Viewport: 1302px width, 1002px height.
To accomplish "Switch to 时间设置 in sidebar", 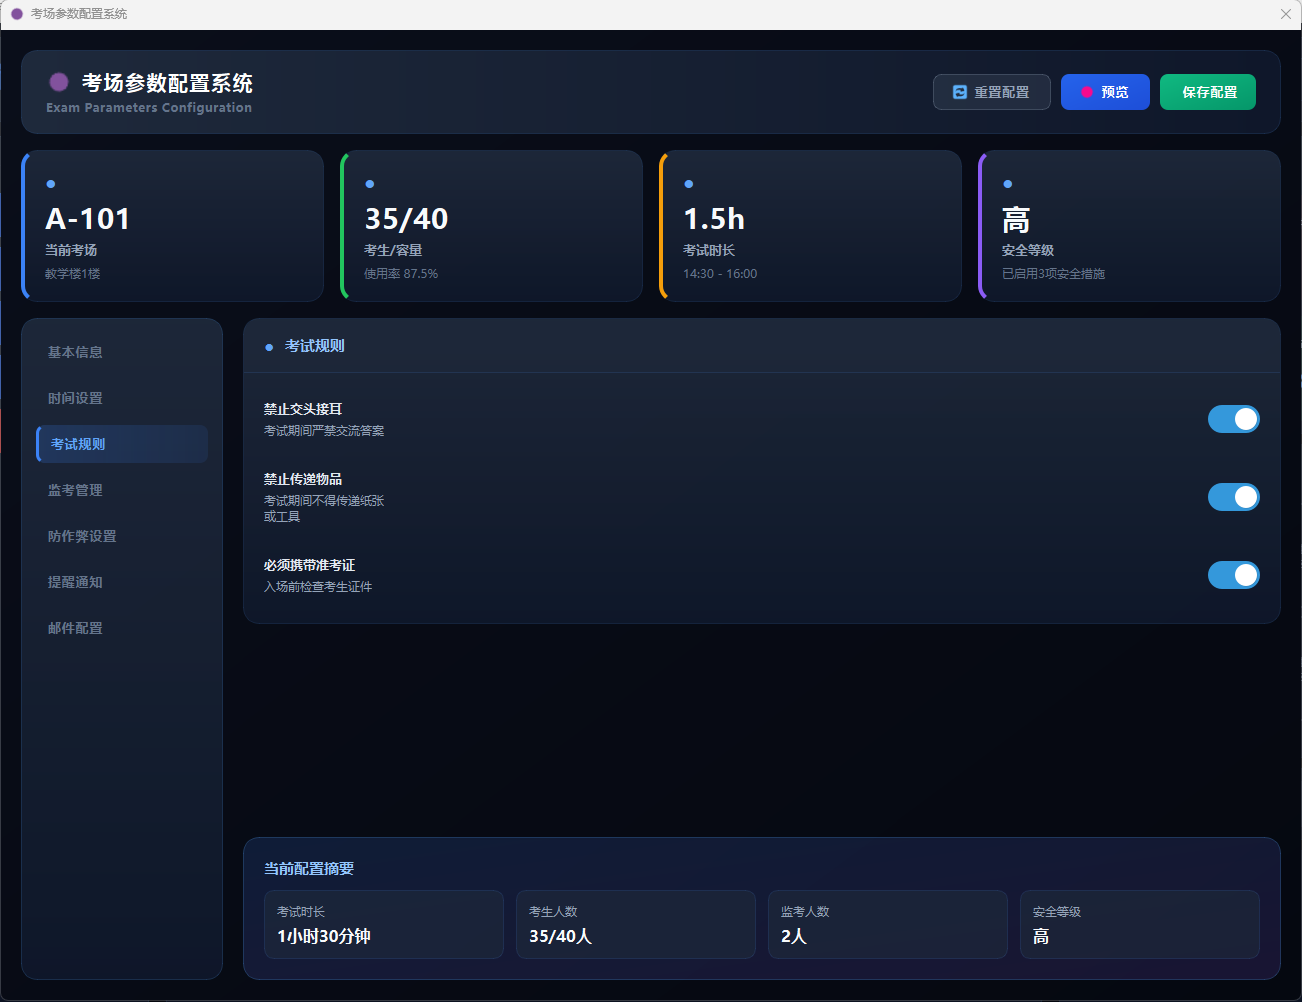I will [x=76, y=398].
